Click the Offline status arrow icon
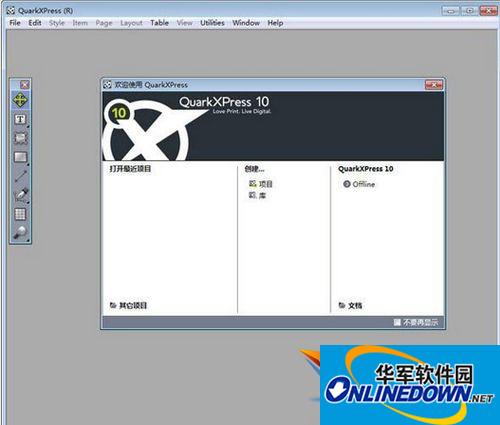The height and width of the screenshot is (425, 500). tap(347, 184)
